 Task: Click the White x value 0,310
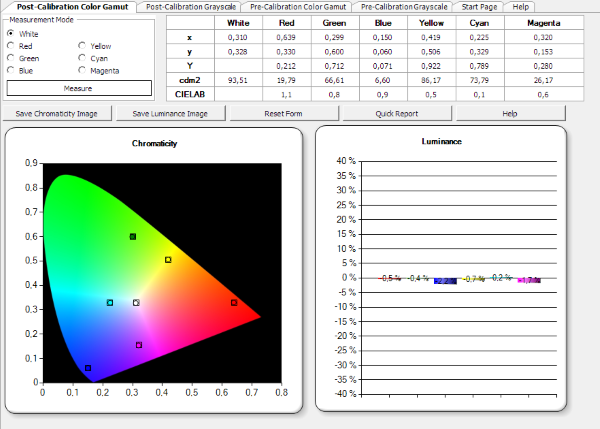point(238,38)
